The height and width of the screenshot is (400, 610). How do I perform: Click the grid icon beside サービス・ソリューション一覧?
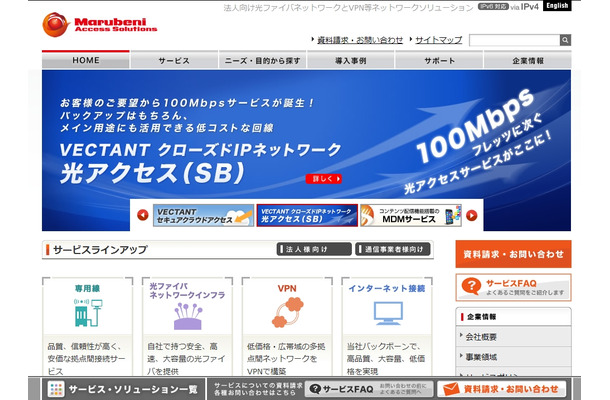[x=56, y=389]
